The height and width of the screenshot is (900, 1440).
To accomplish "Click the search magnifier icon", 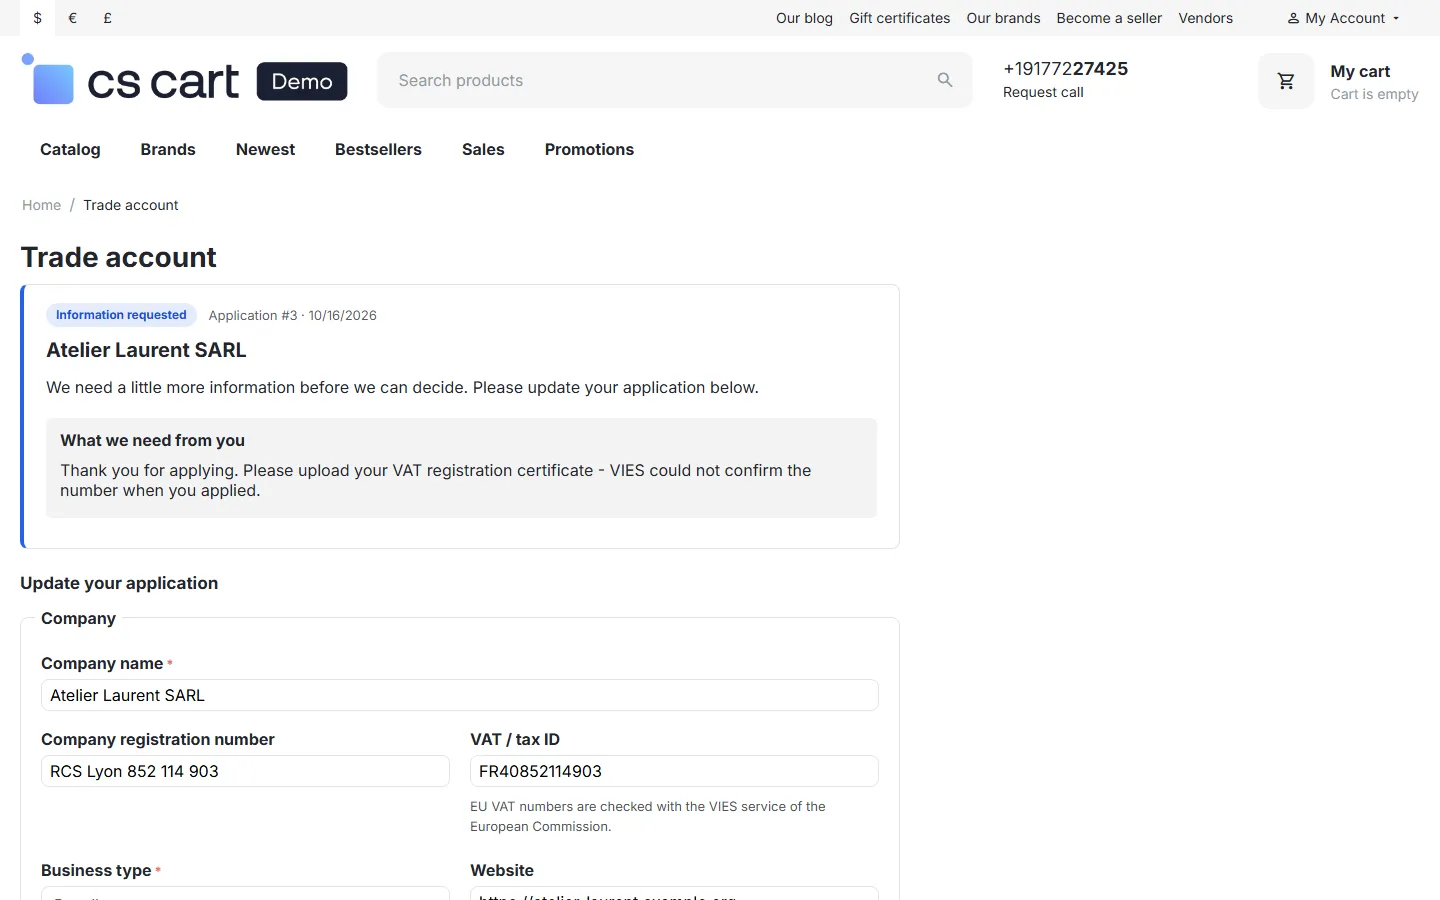I will [x=945, y=80].
